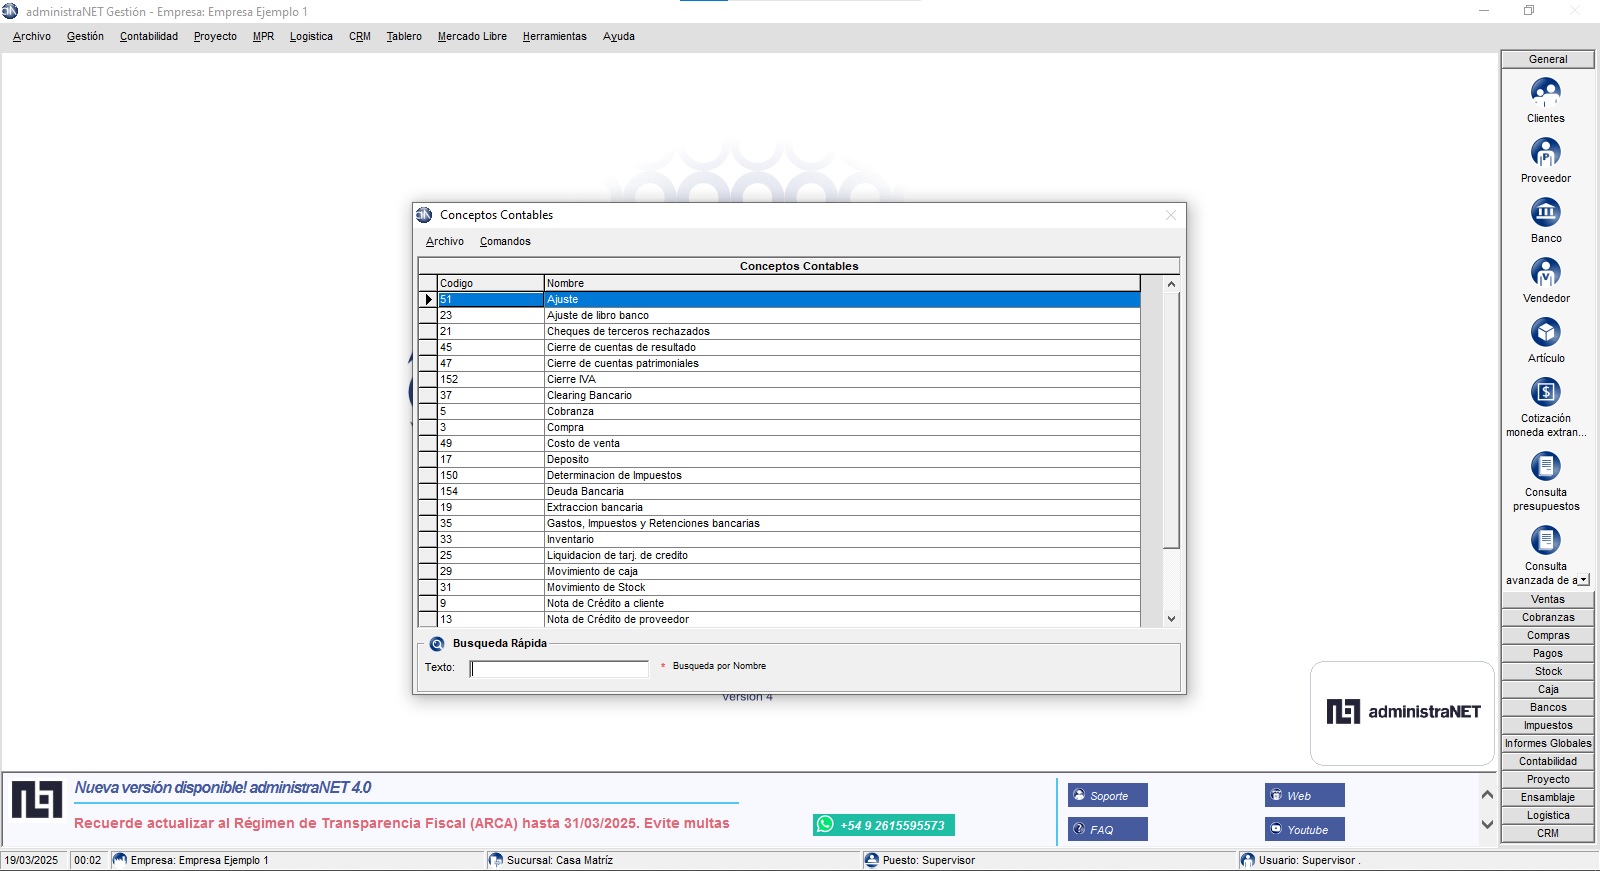Open Consulta avanzada icon in sidebar
The image size is (1600, 871).
click(1545, 541)
